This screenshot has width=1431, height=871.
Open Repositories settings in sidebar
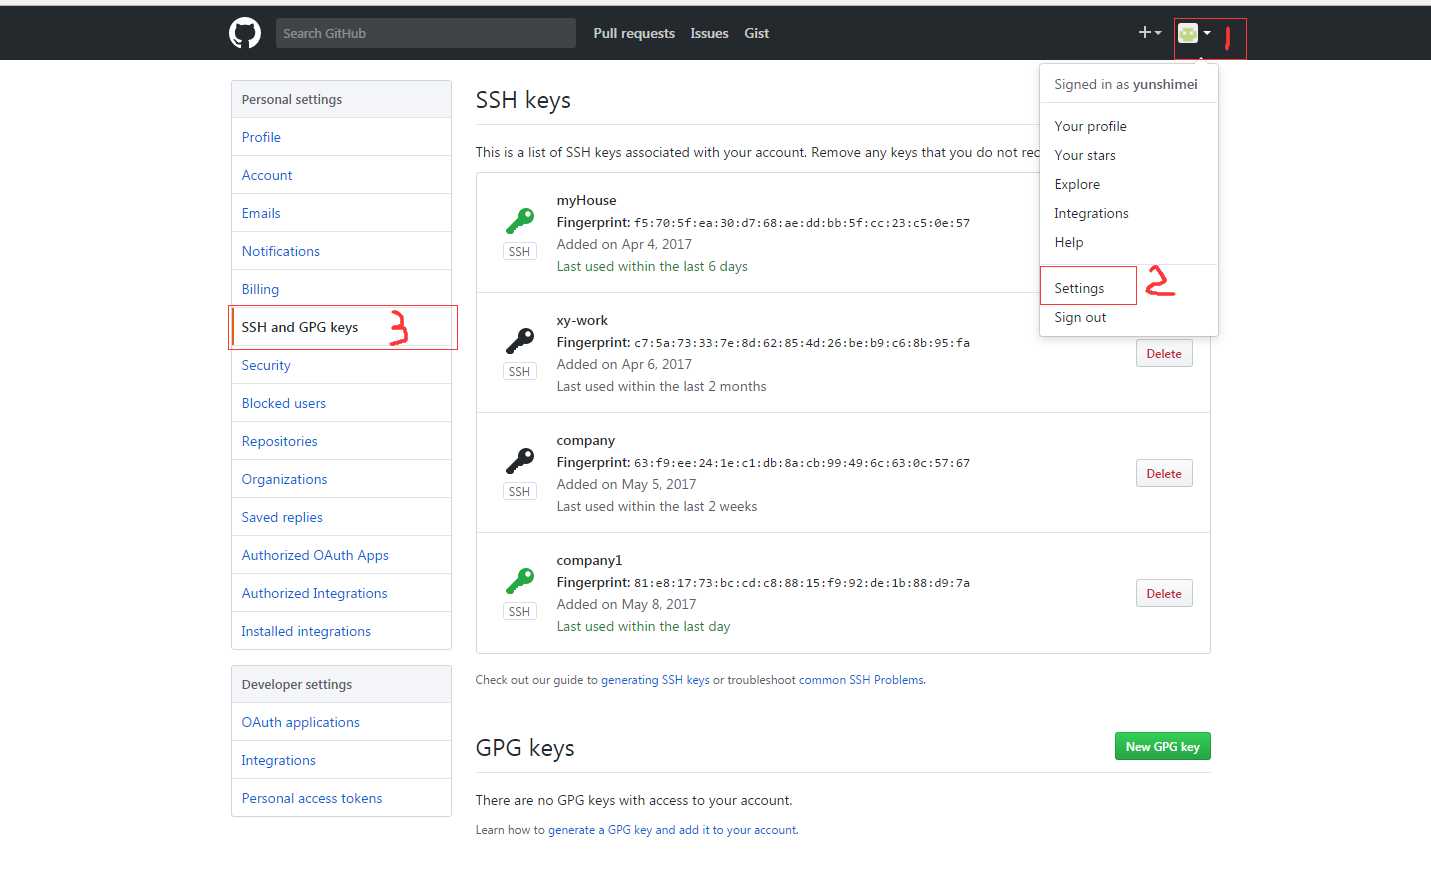coord(341,441)
